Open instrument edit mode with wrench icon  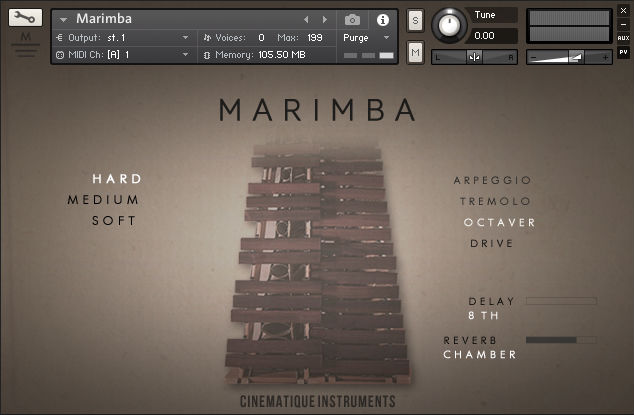25,18
